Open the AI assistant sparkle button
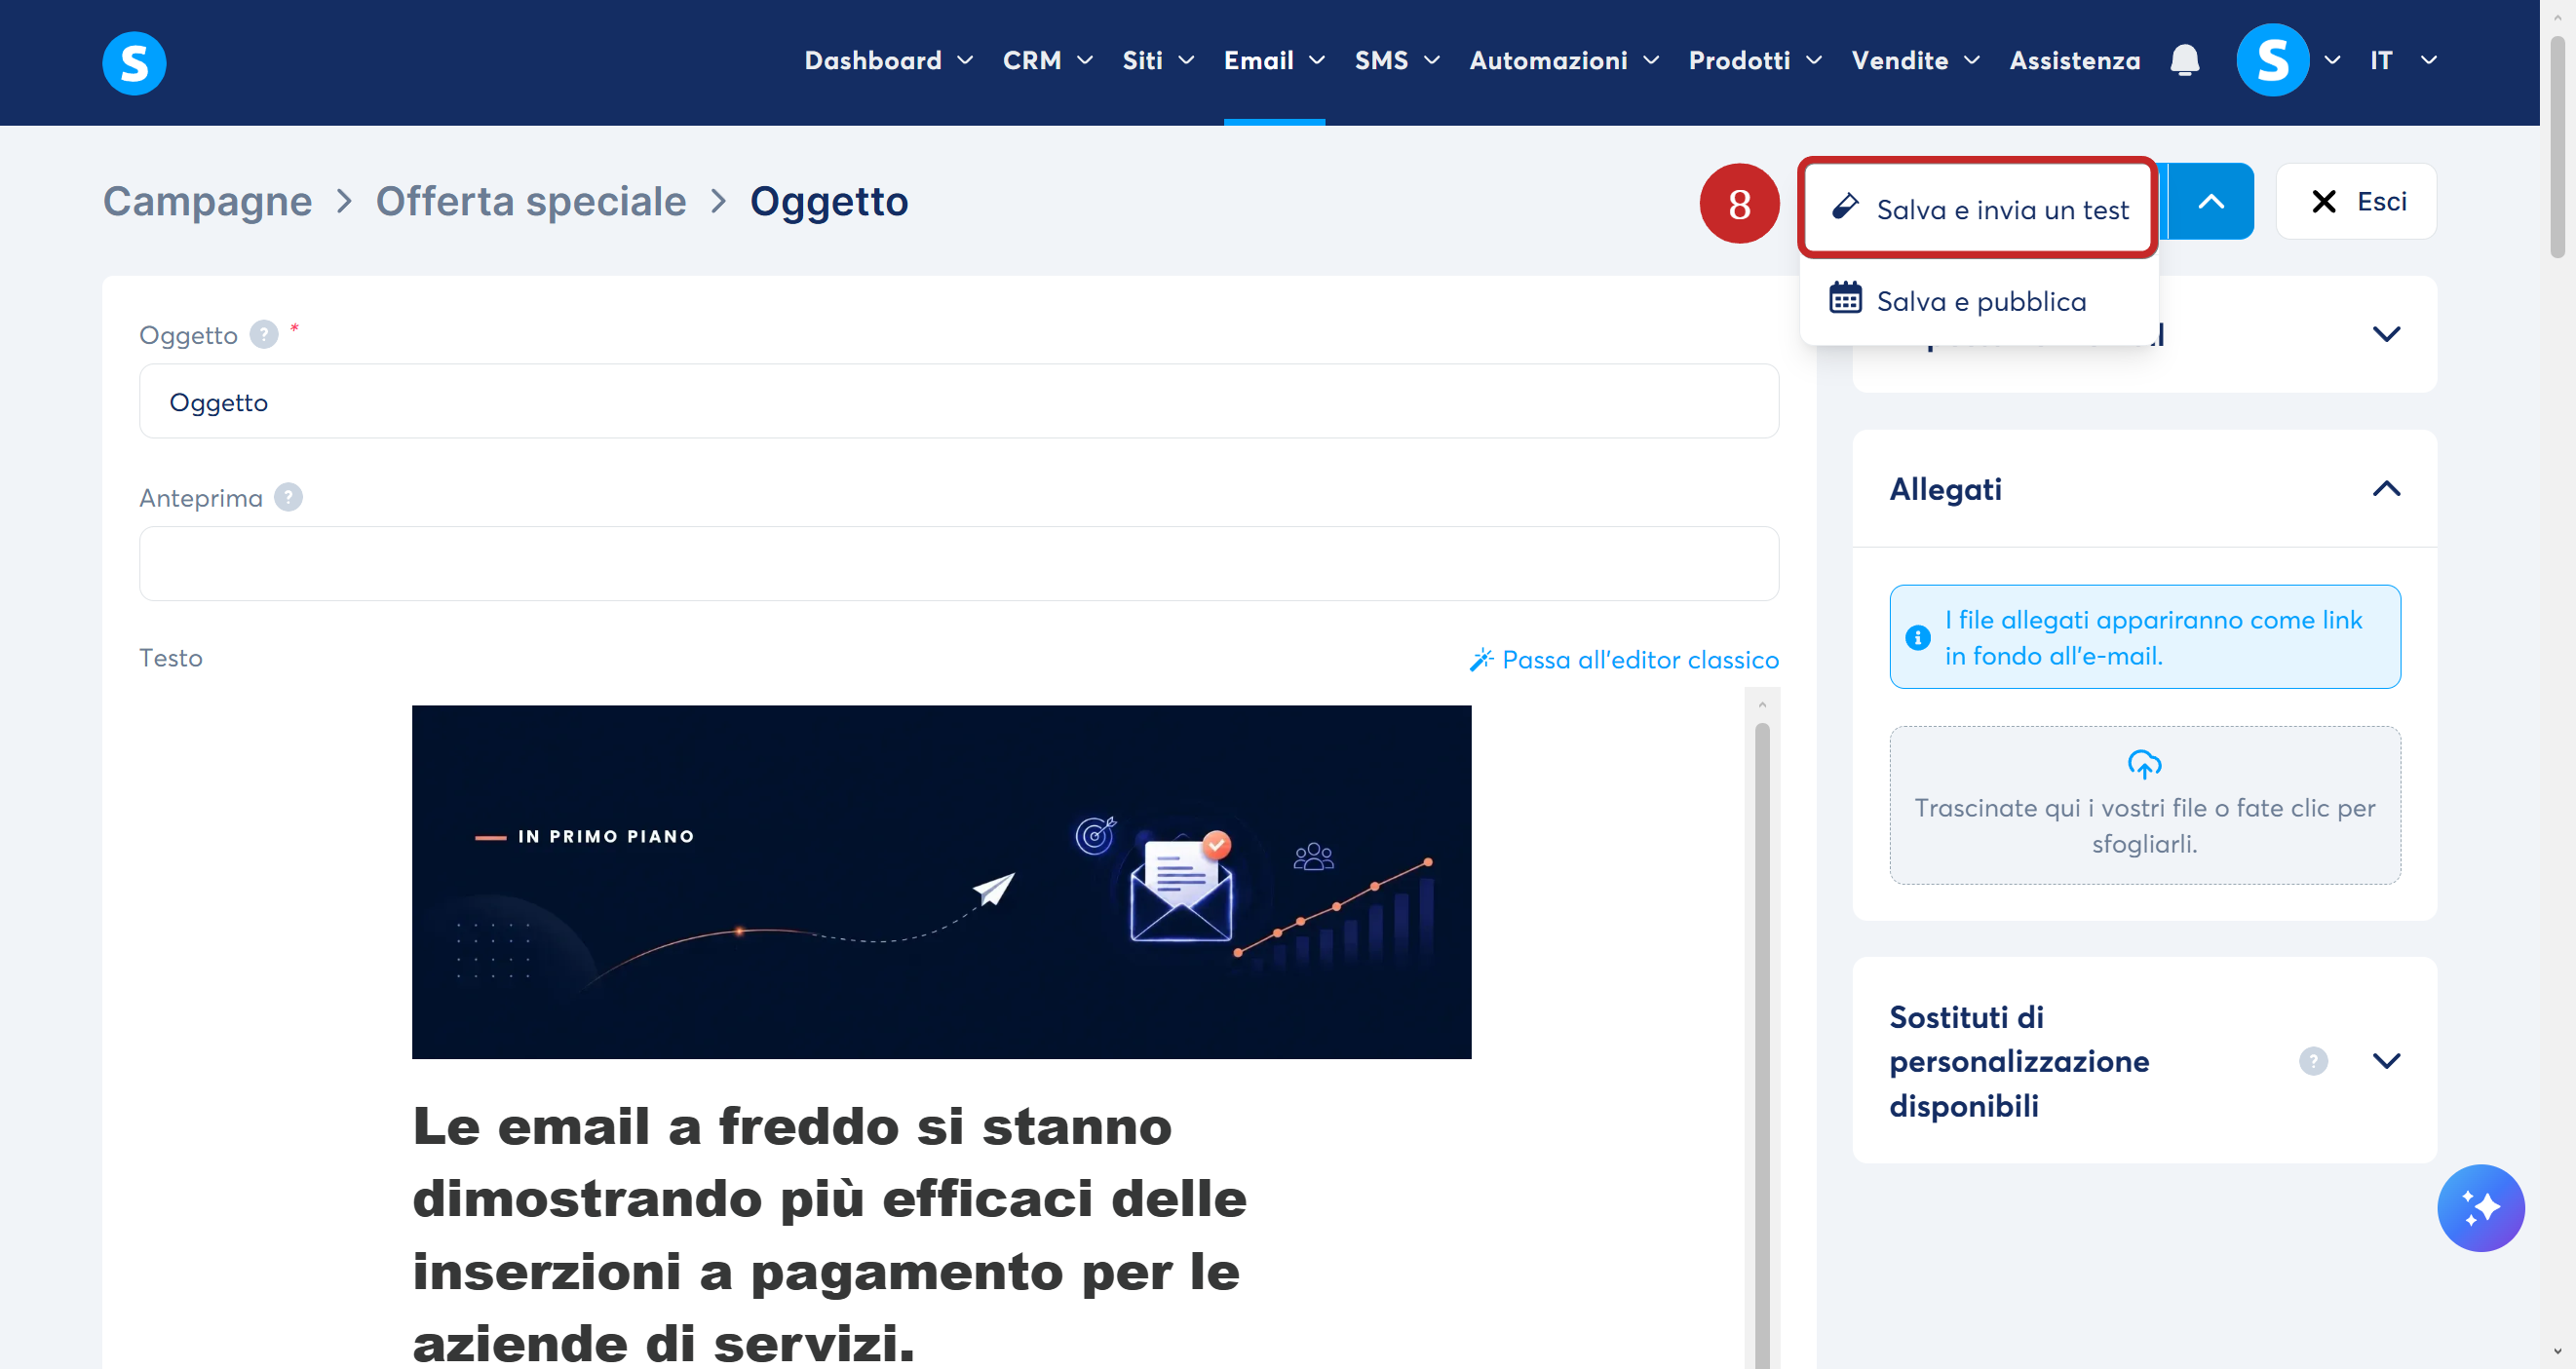Viewport: 2576px width, 1369px height. [x=2480, y=1207]
